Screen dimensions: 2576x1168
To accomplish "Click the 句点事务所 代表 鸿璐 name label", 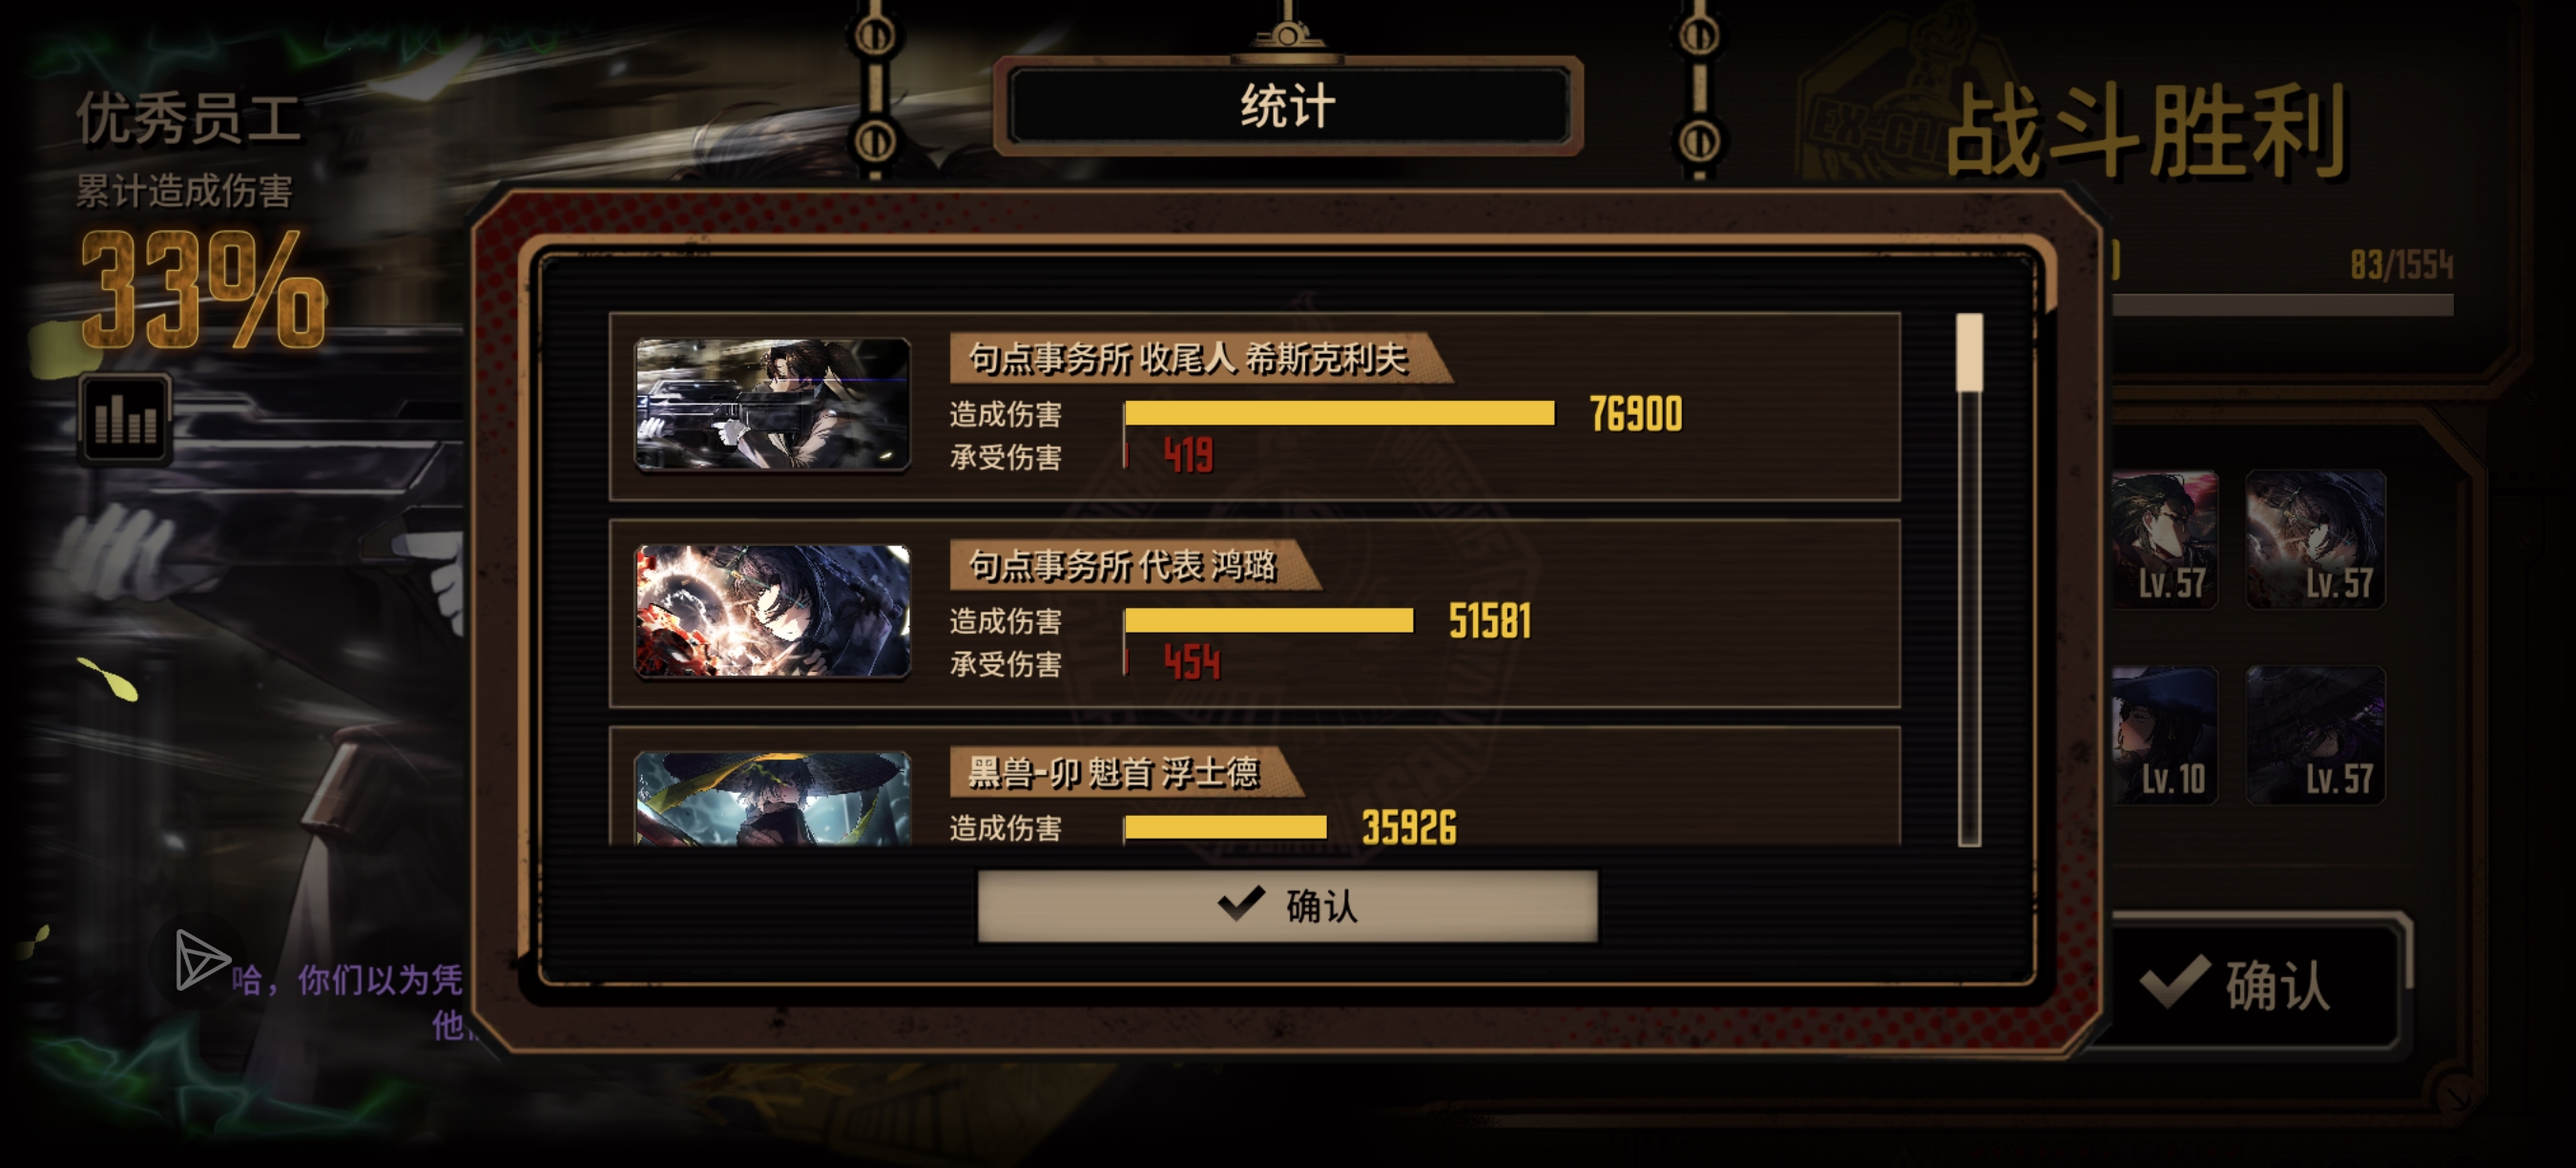I will 1122,565.
